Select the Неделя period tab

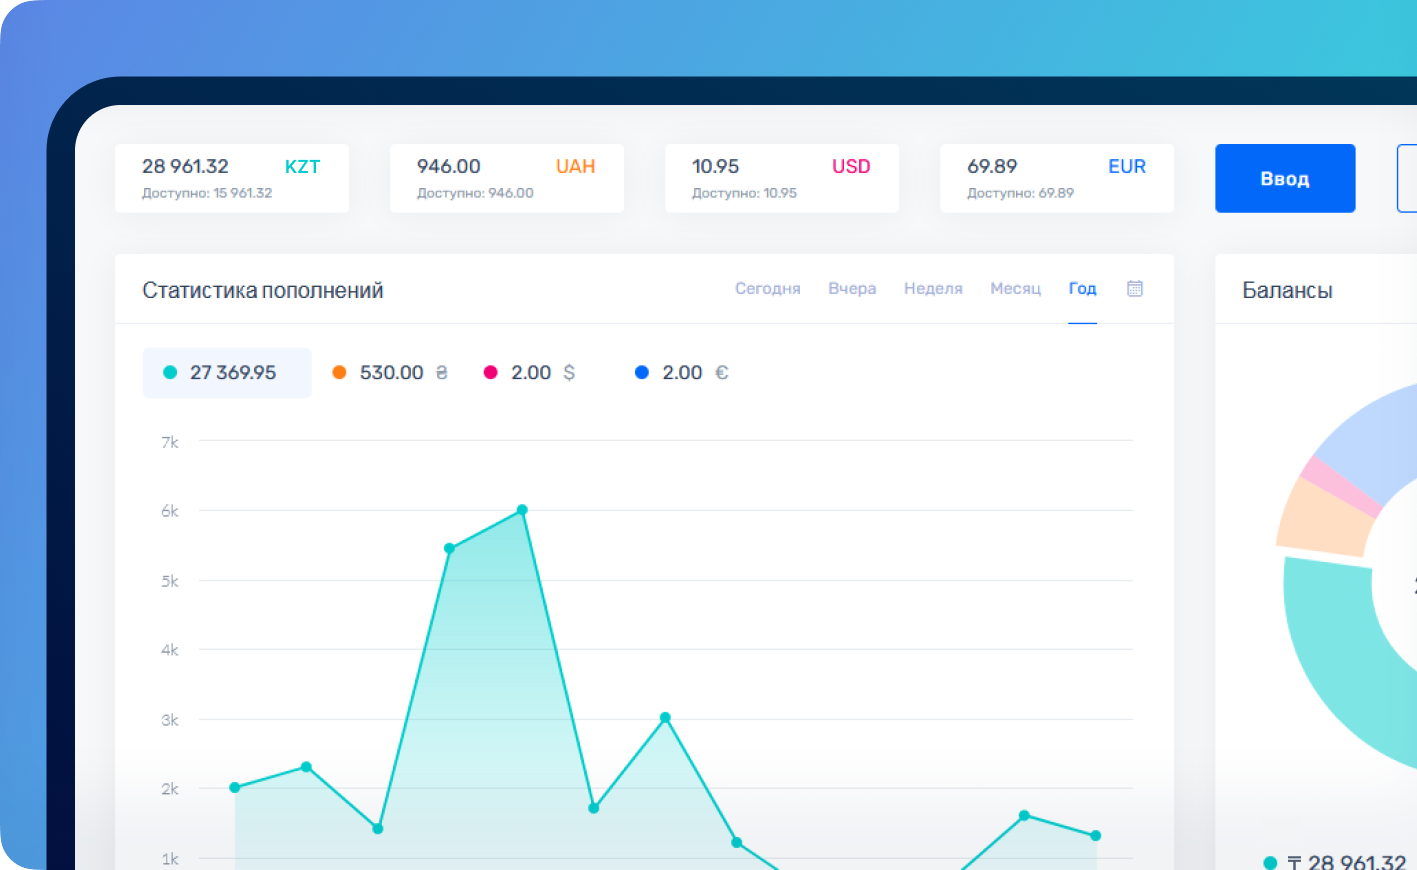click(933, 289)
